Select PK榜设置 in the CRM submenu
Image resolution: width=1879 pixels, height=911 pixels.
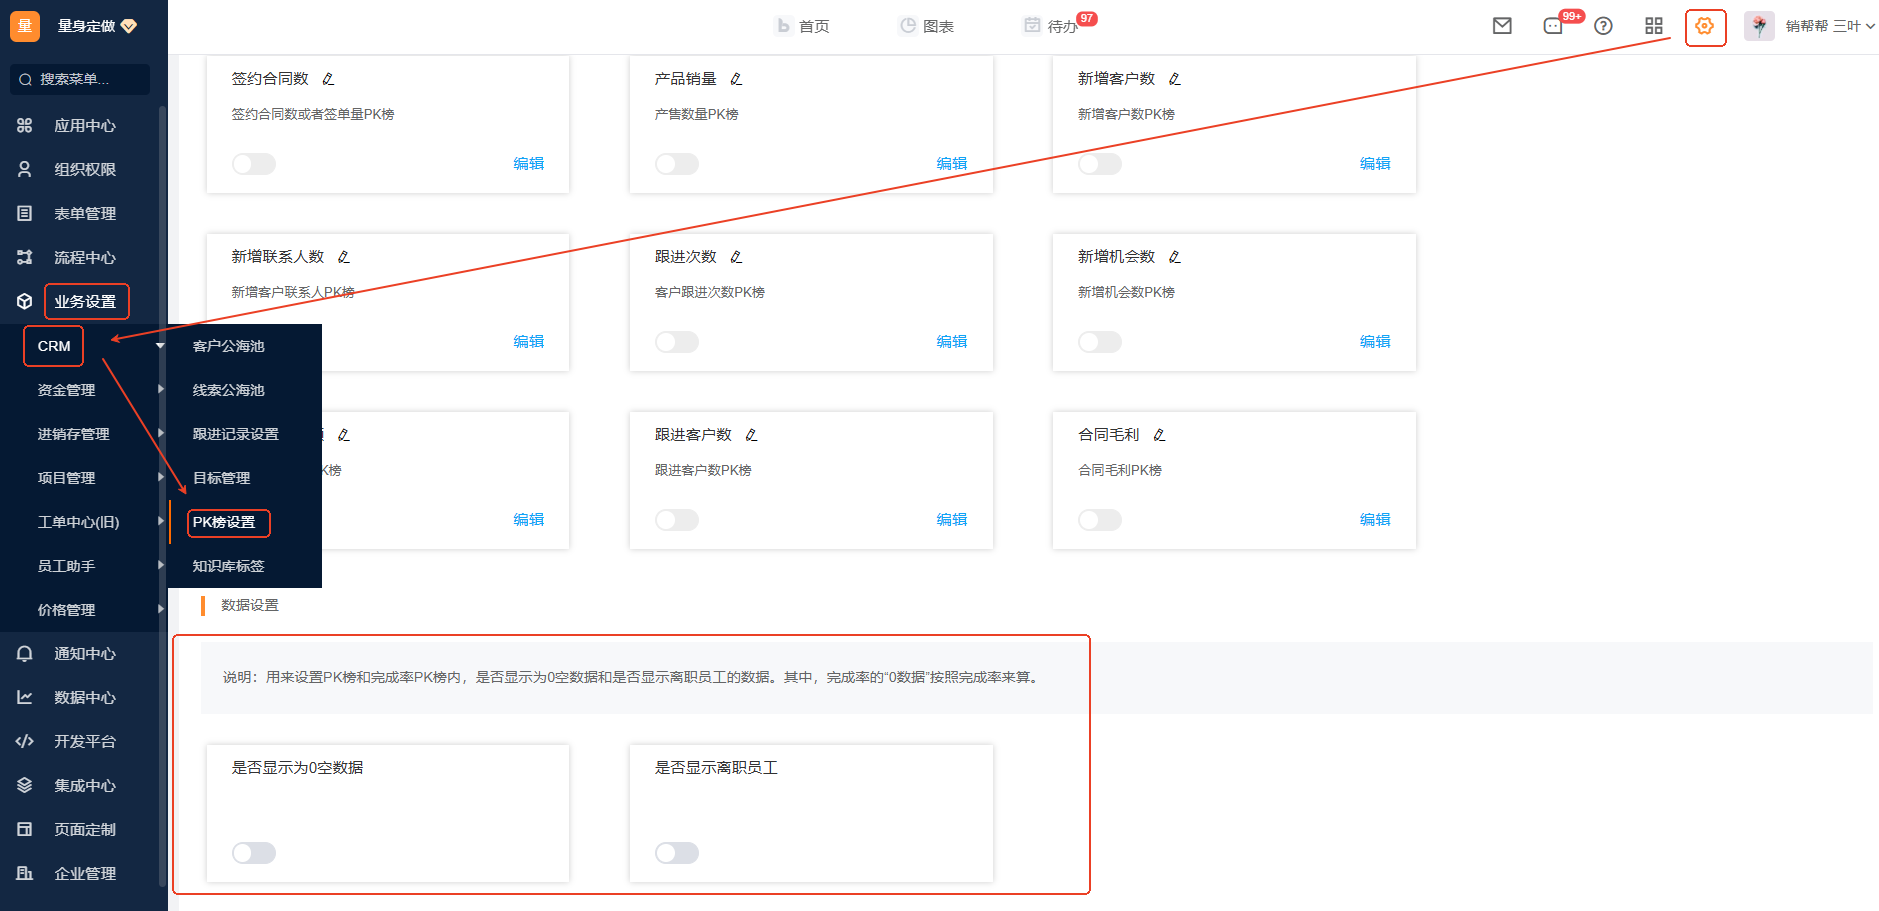click(224, 522)
